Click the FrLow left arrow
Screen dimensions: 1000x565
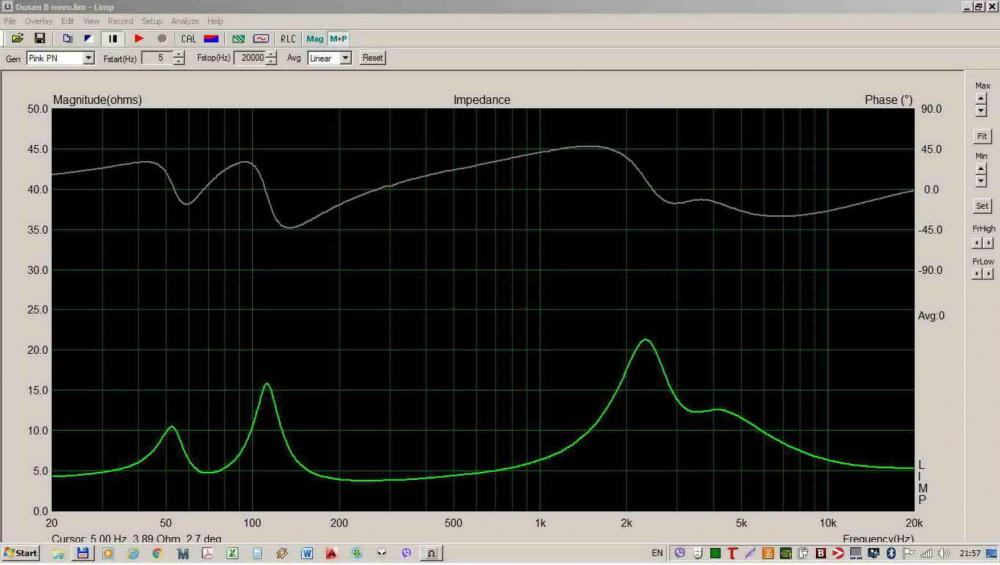976,274
